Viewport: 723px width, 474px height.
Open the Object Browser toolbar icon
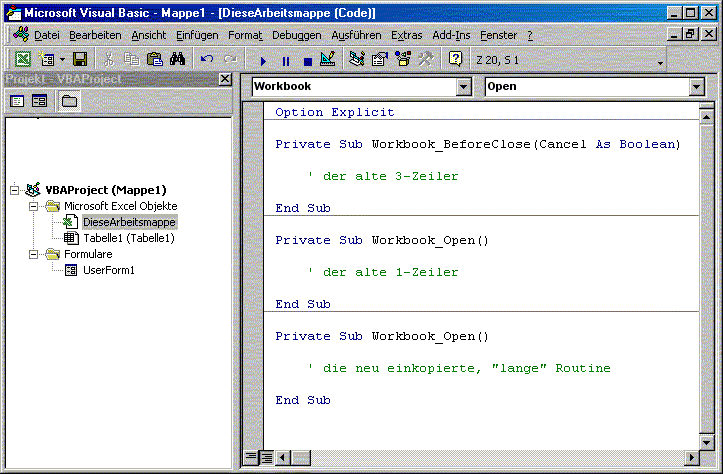(403, 59)
